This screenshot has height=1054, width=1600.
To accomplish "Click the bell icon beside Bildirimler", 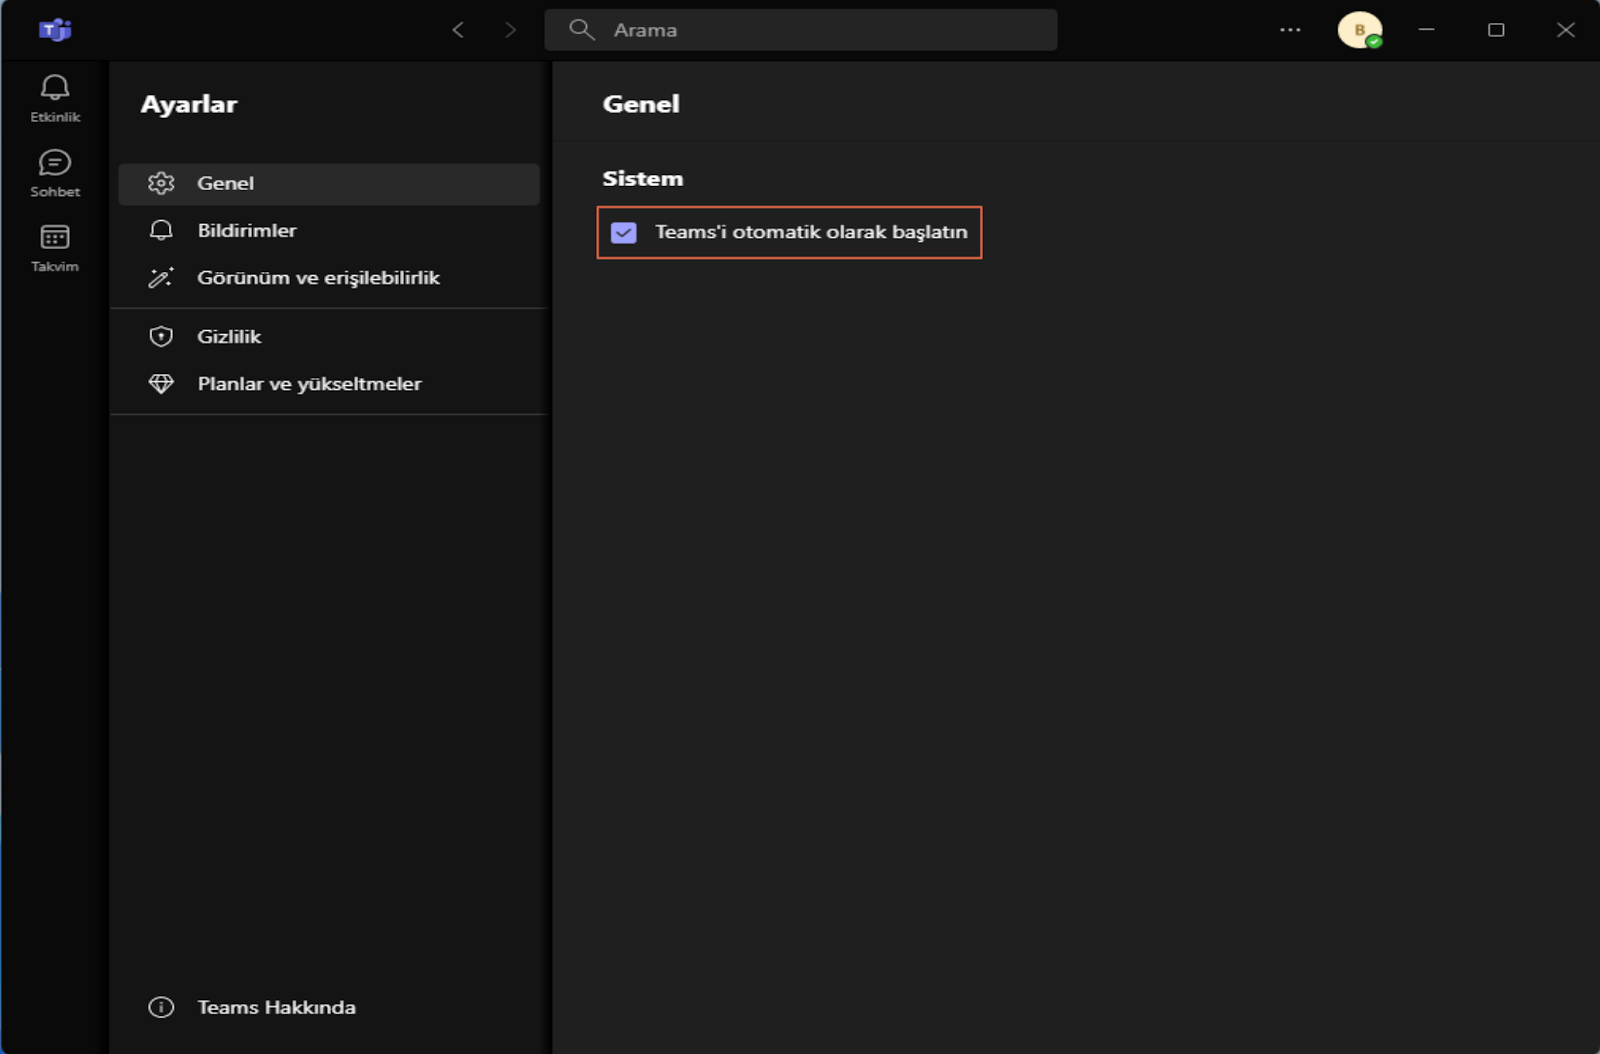I will coord(161,230).
